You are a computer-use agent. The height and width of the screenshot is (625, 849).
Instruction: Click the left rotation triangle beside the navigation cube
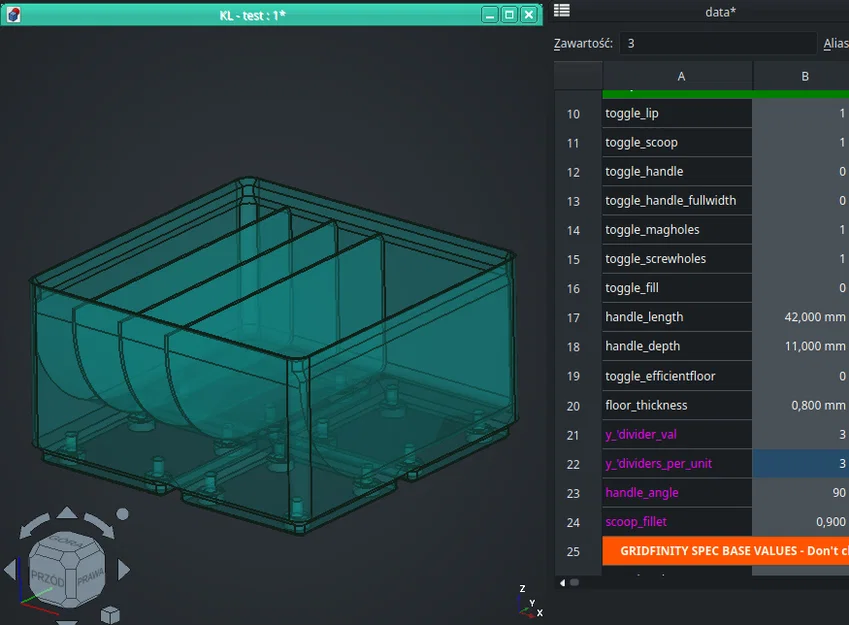point(9,567)
